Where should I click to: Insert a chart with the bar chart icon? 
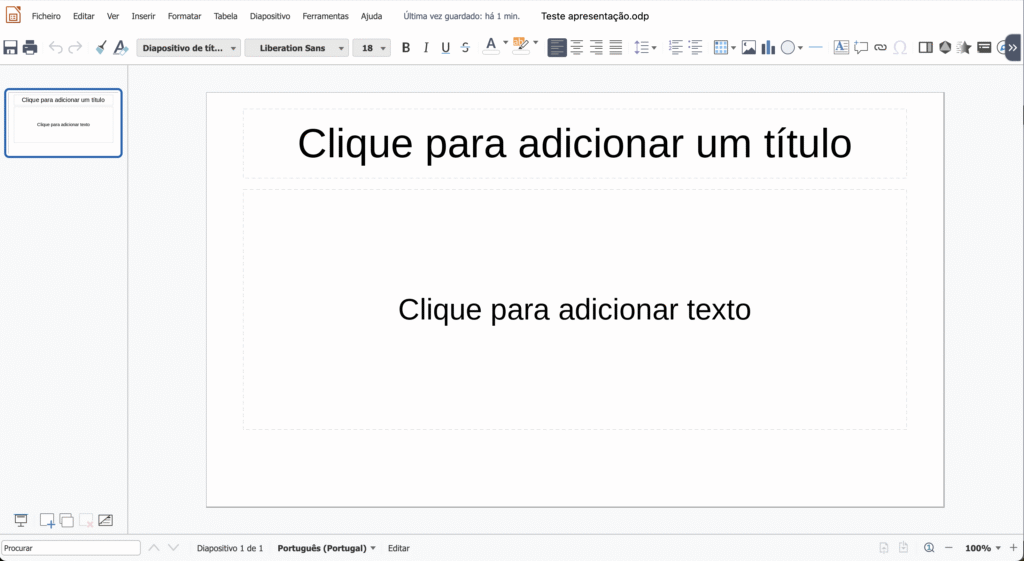(x=768, y=47)
